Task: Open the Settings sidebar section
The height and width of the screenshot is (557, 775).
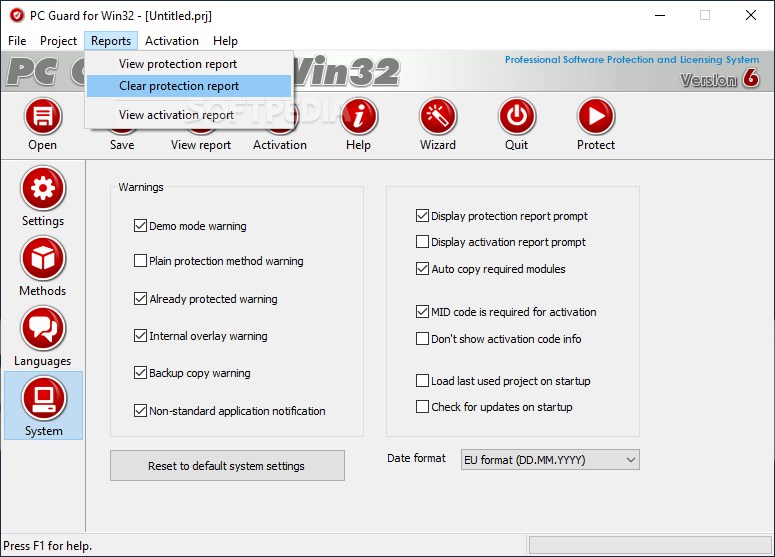Action: point(43,196)
